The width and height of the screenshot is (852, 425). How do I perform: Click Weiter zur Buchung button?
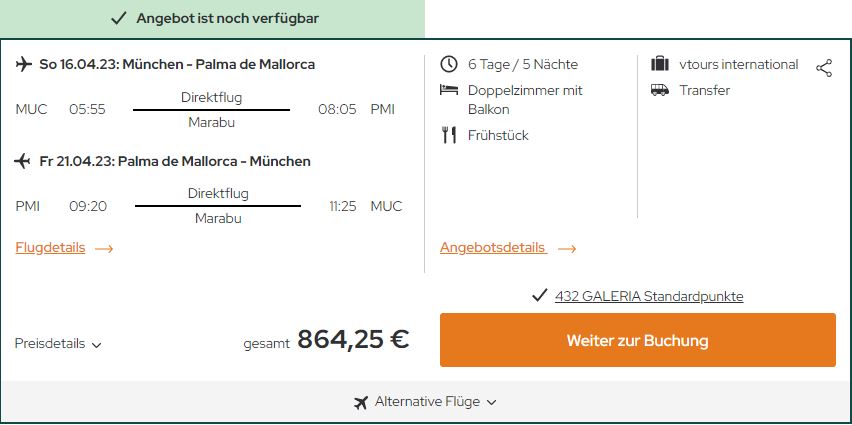tap(638, 340)
